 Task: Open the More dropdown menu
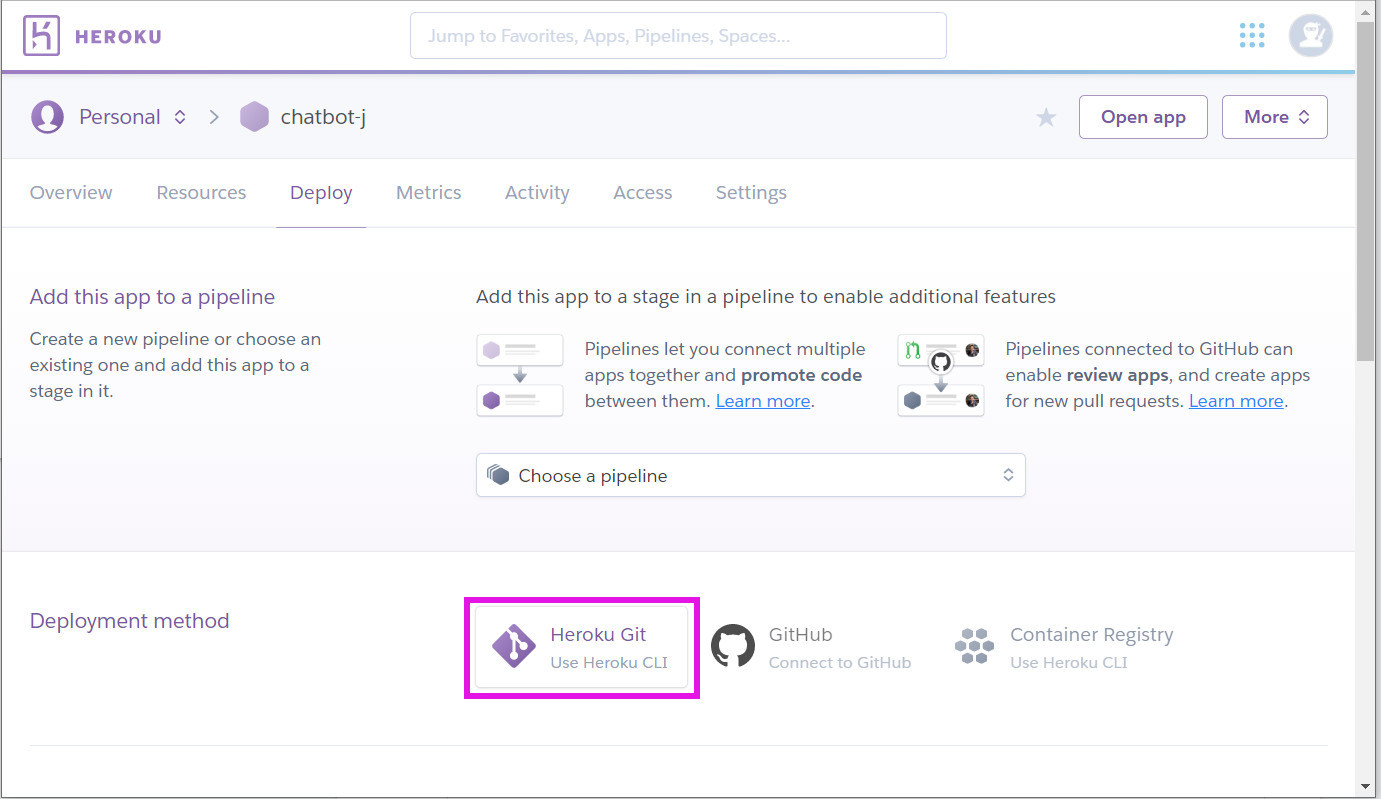click(1274, 117)
